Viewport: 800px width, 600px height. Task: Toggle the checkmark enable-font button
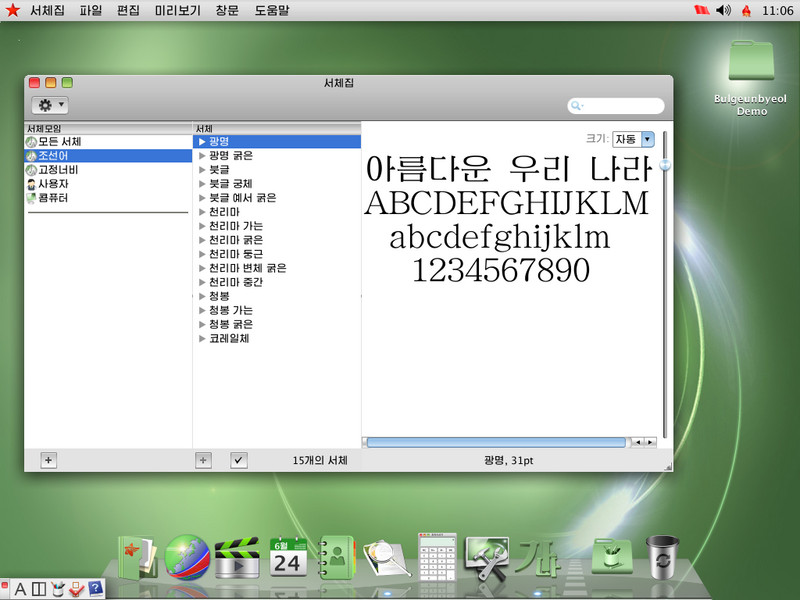click(x=239, y=460)
